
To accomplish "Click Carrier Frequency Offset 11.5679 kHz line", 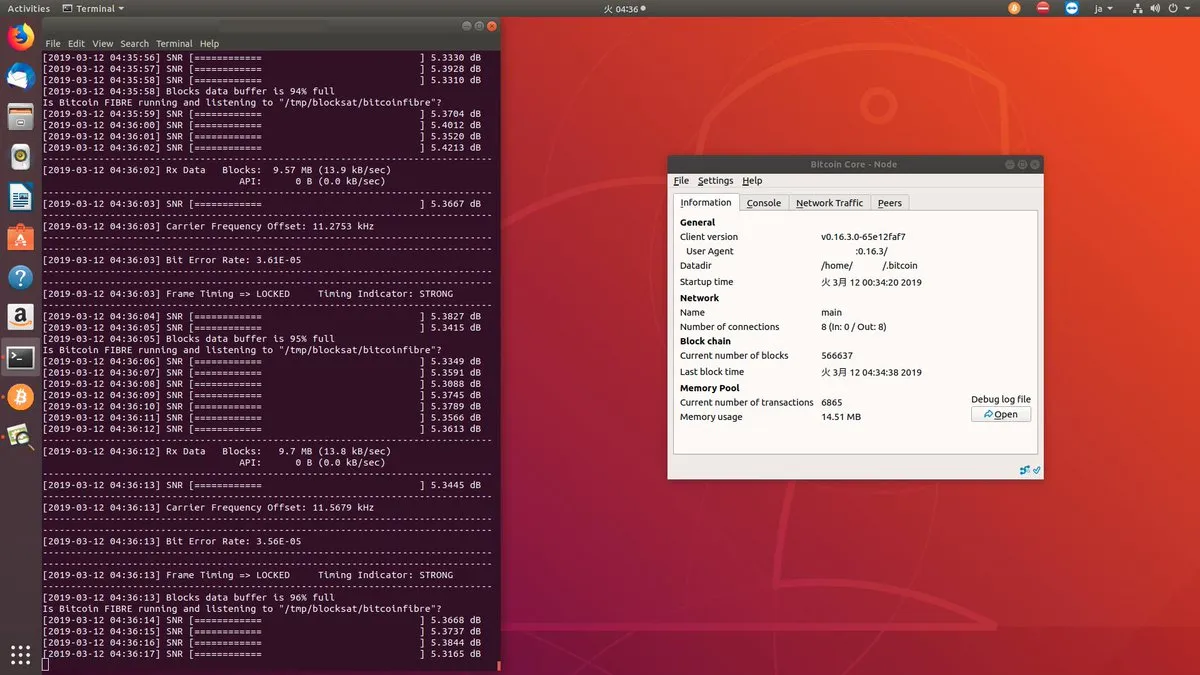I will click(208, 508).
